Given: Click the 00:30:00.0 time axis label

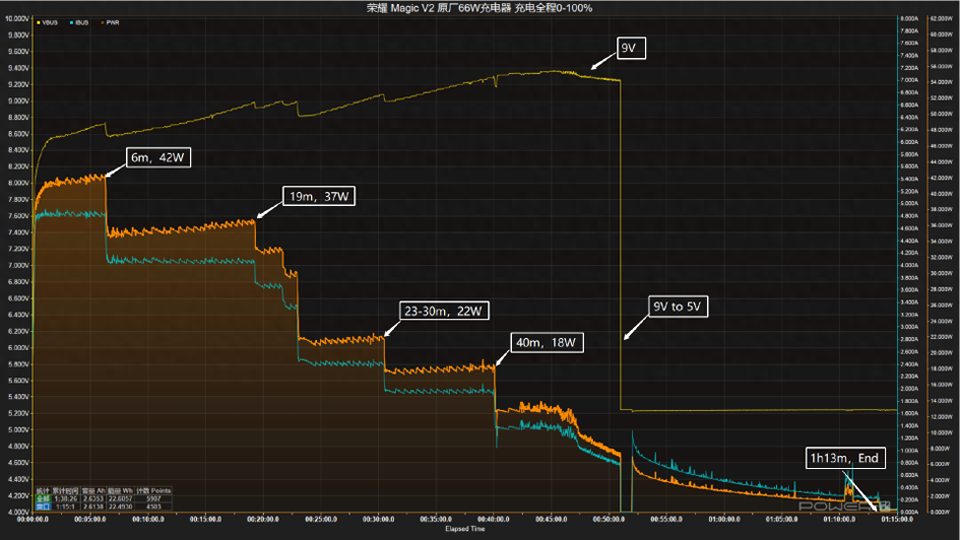Looking at the screenshot, I should [378, 519].
